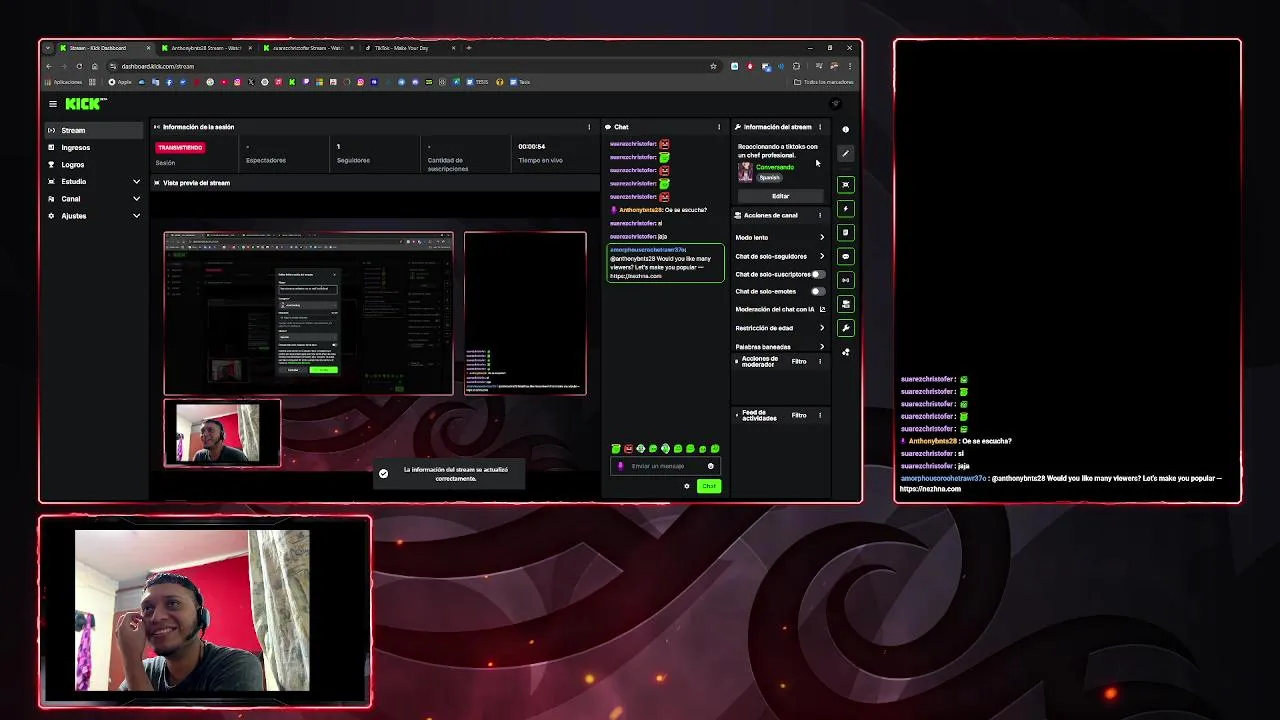
Task: Select the pencil edit icon in right rail
Action: (845, 153)
